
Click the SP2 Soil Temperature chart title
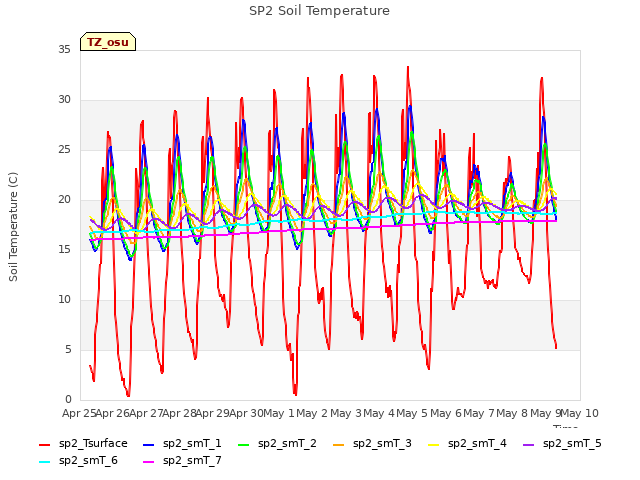[x=319, y=11]
